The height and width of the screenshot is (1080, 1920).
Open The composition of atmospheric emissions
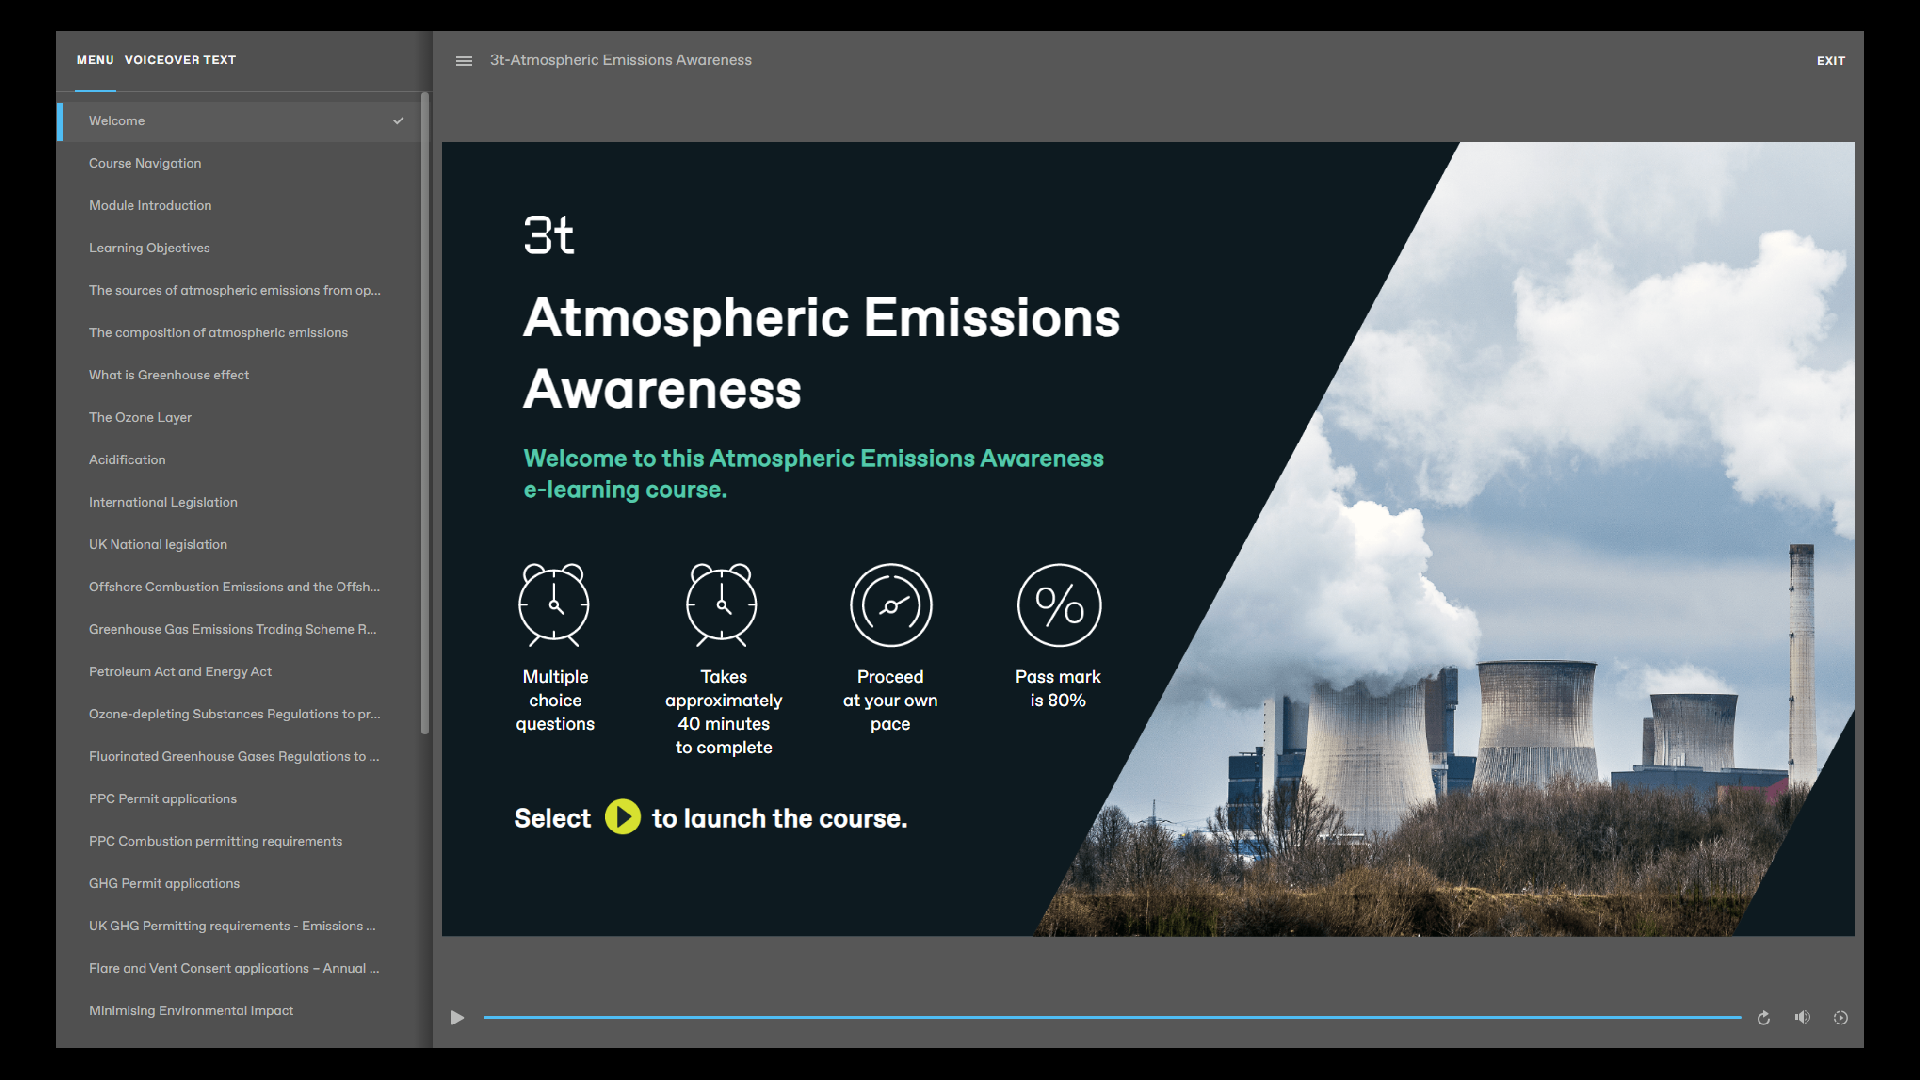click(x=240, y=333)
